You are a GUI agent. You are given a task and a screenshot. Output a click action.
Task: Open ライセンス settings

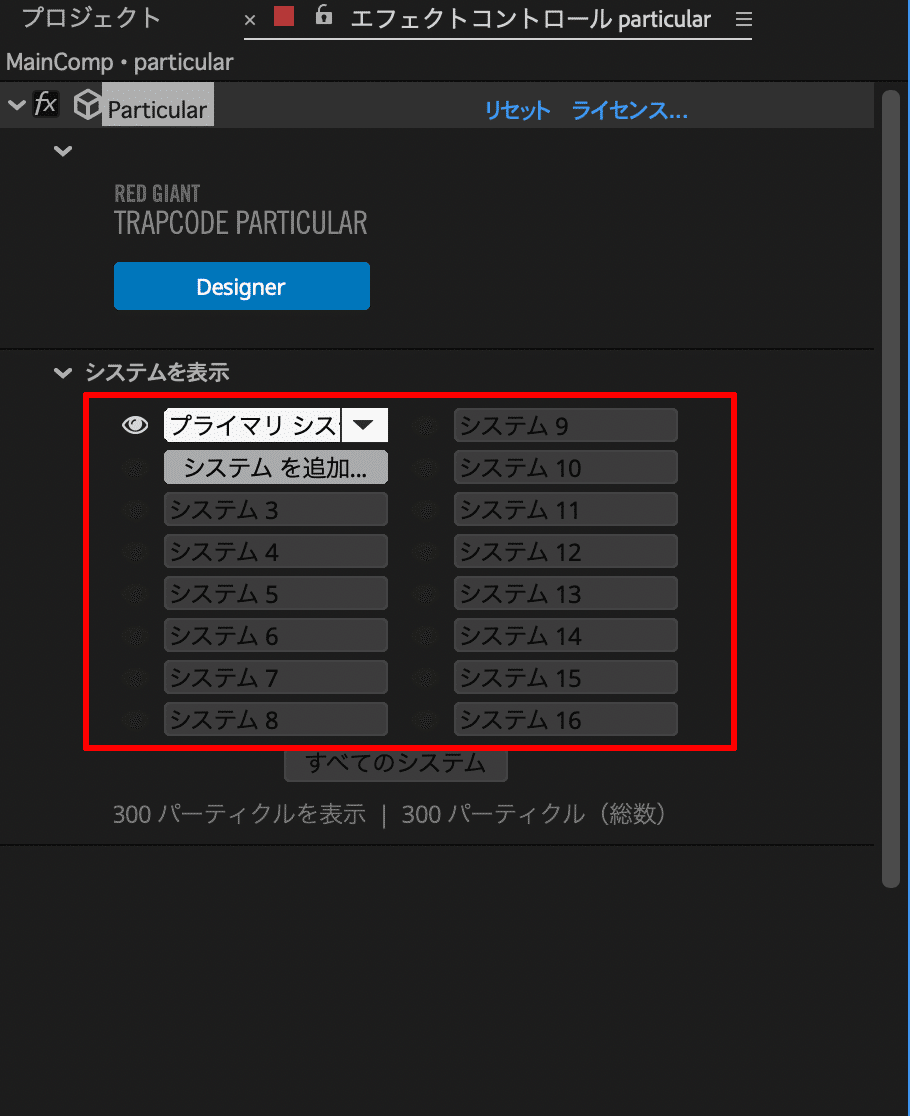pos(629,111)
